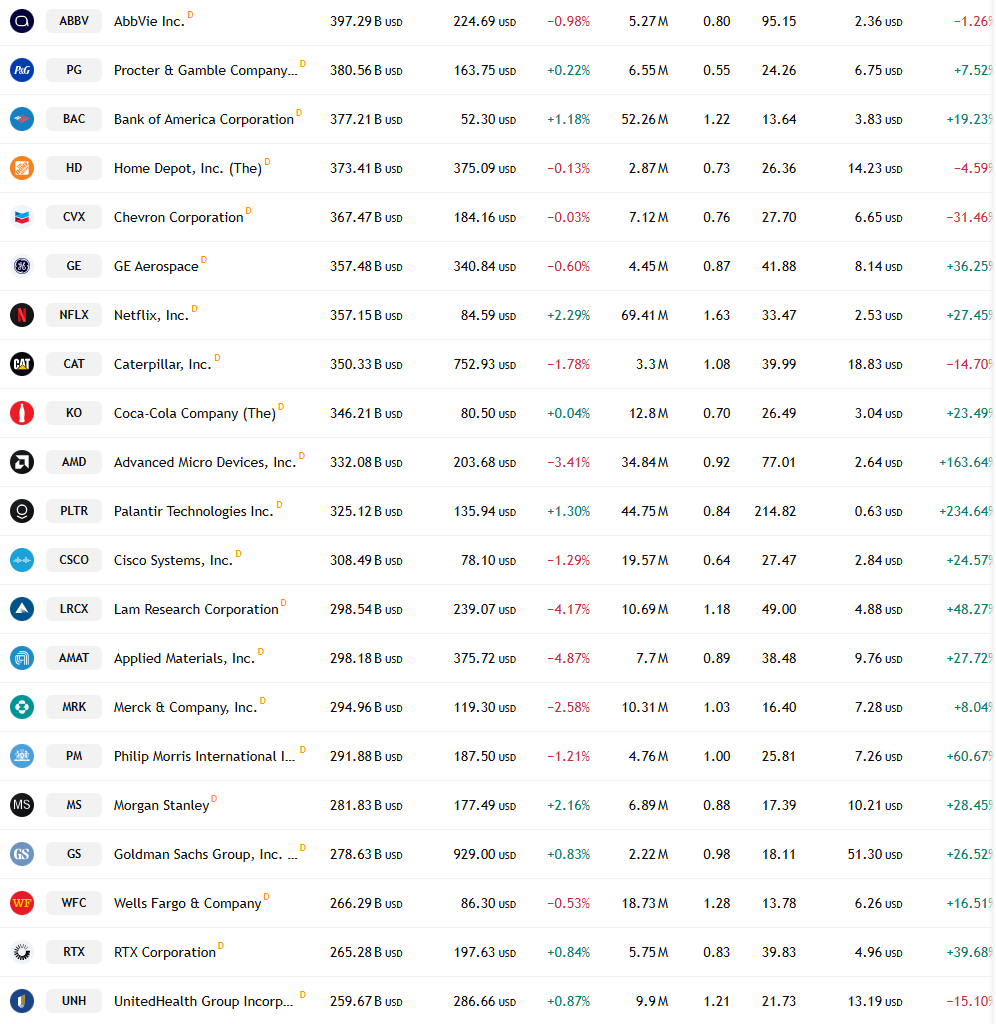
Task: Click the Palantir logo icon
Action: pyautogui.click(x=22, y=511)
